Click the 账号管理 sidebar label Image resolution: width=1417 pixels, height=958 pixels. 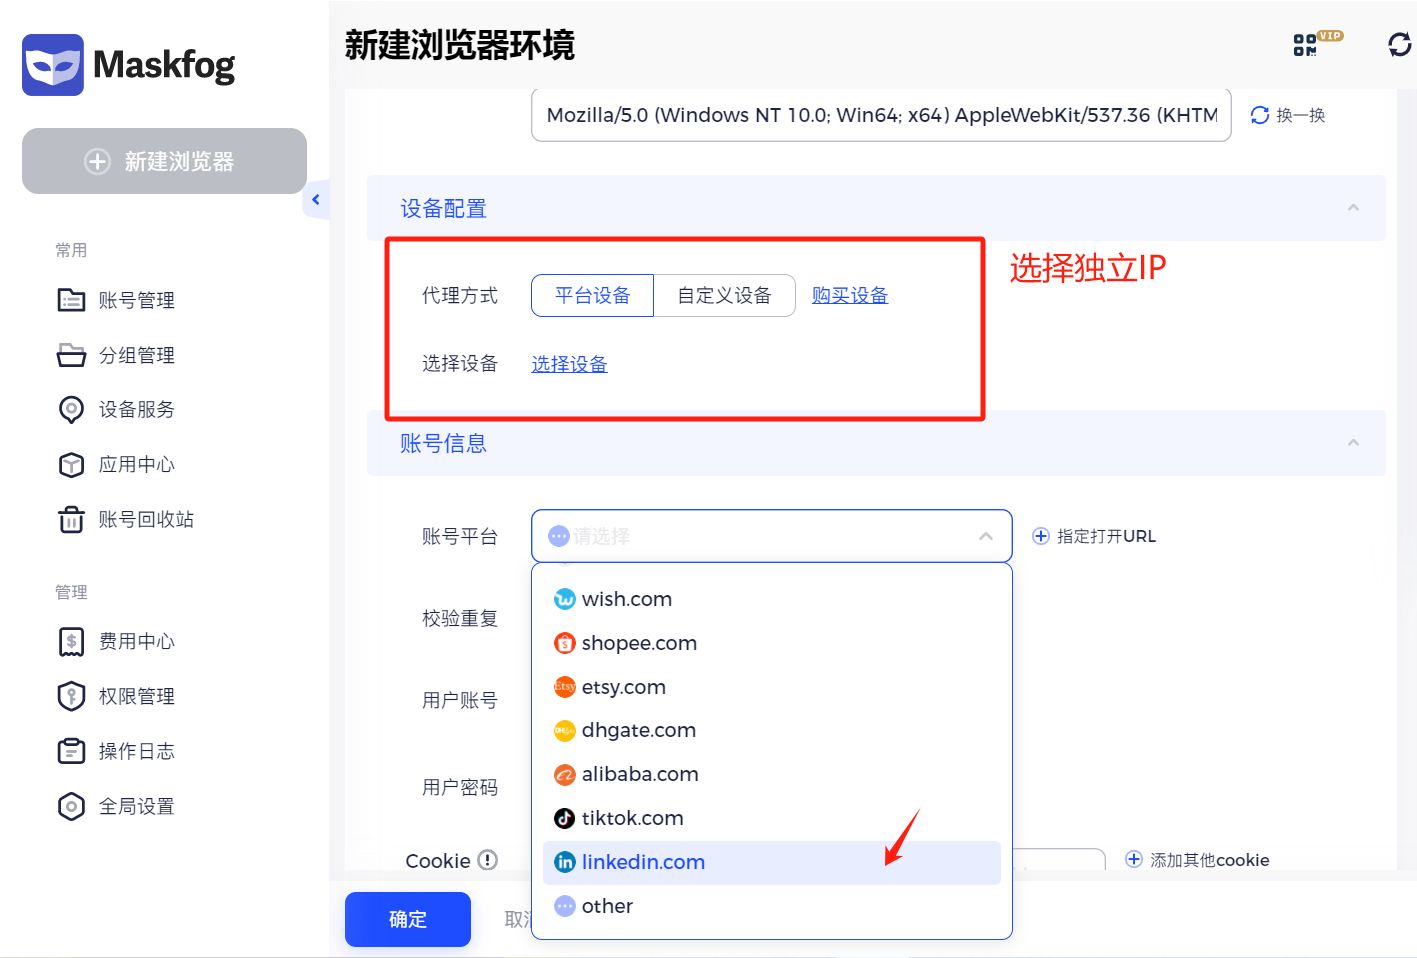(x=137, y=300)
